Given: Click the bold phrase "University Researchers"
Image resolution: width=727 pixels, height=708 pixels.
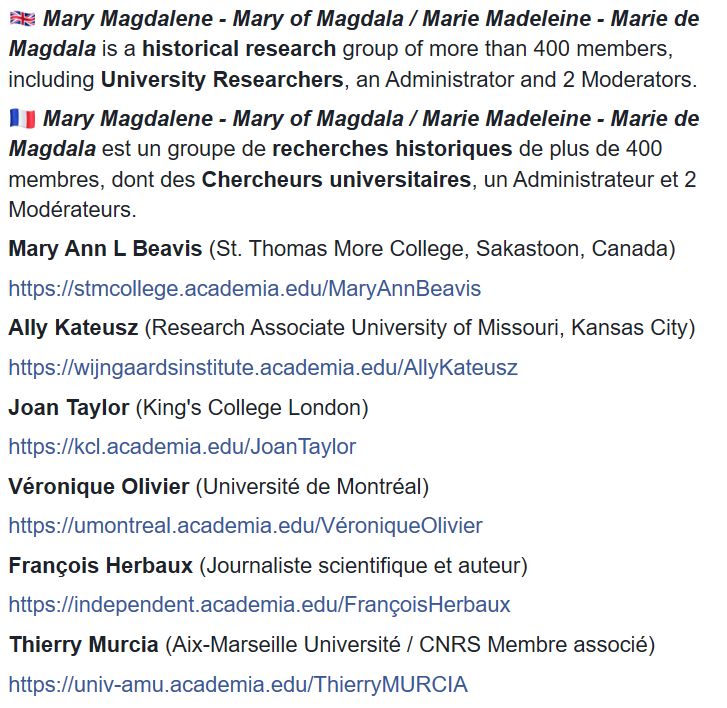Looking at the screenshot, I should coord(221,79).
